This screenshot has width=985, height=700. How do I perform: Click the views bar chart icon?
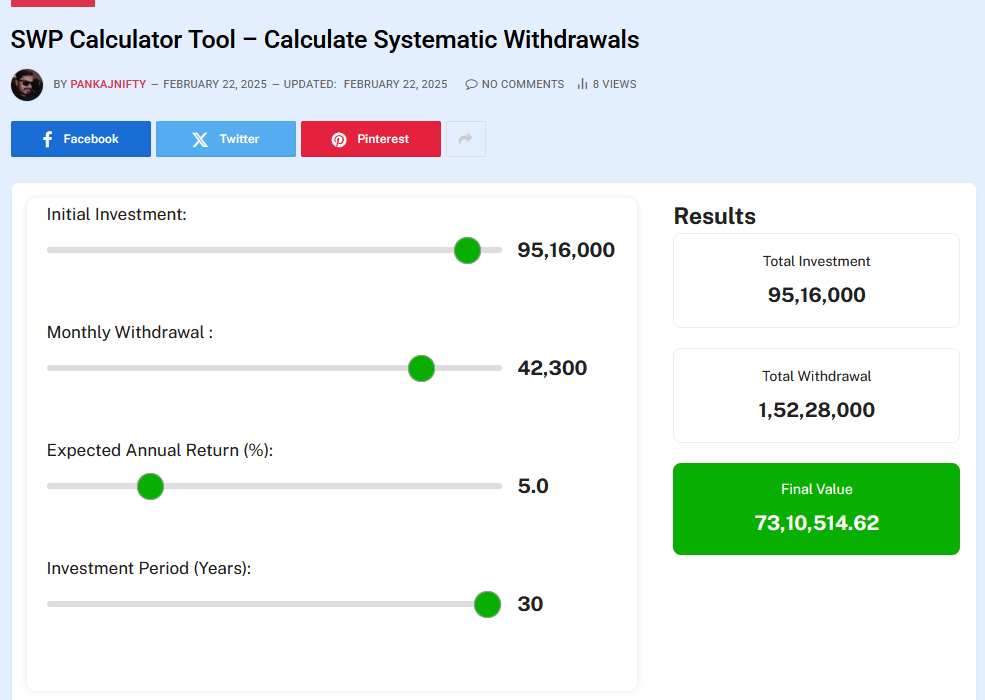point(582,85)
